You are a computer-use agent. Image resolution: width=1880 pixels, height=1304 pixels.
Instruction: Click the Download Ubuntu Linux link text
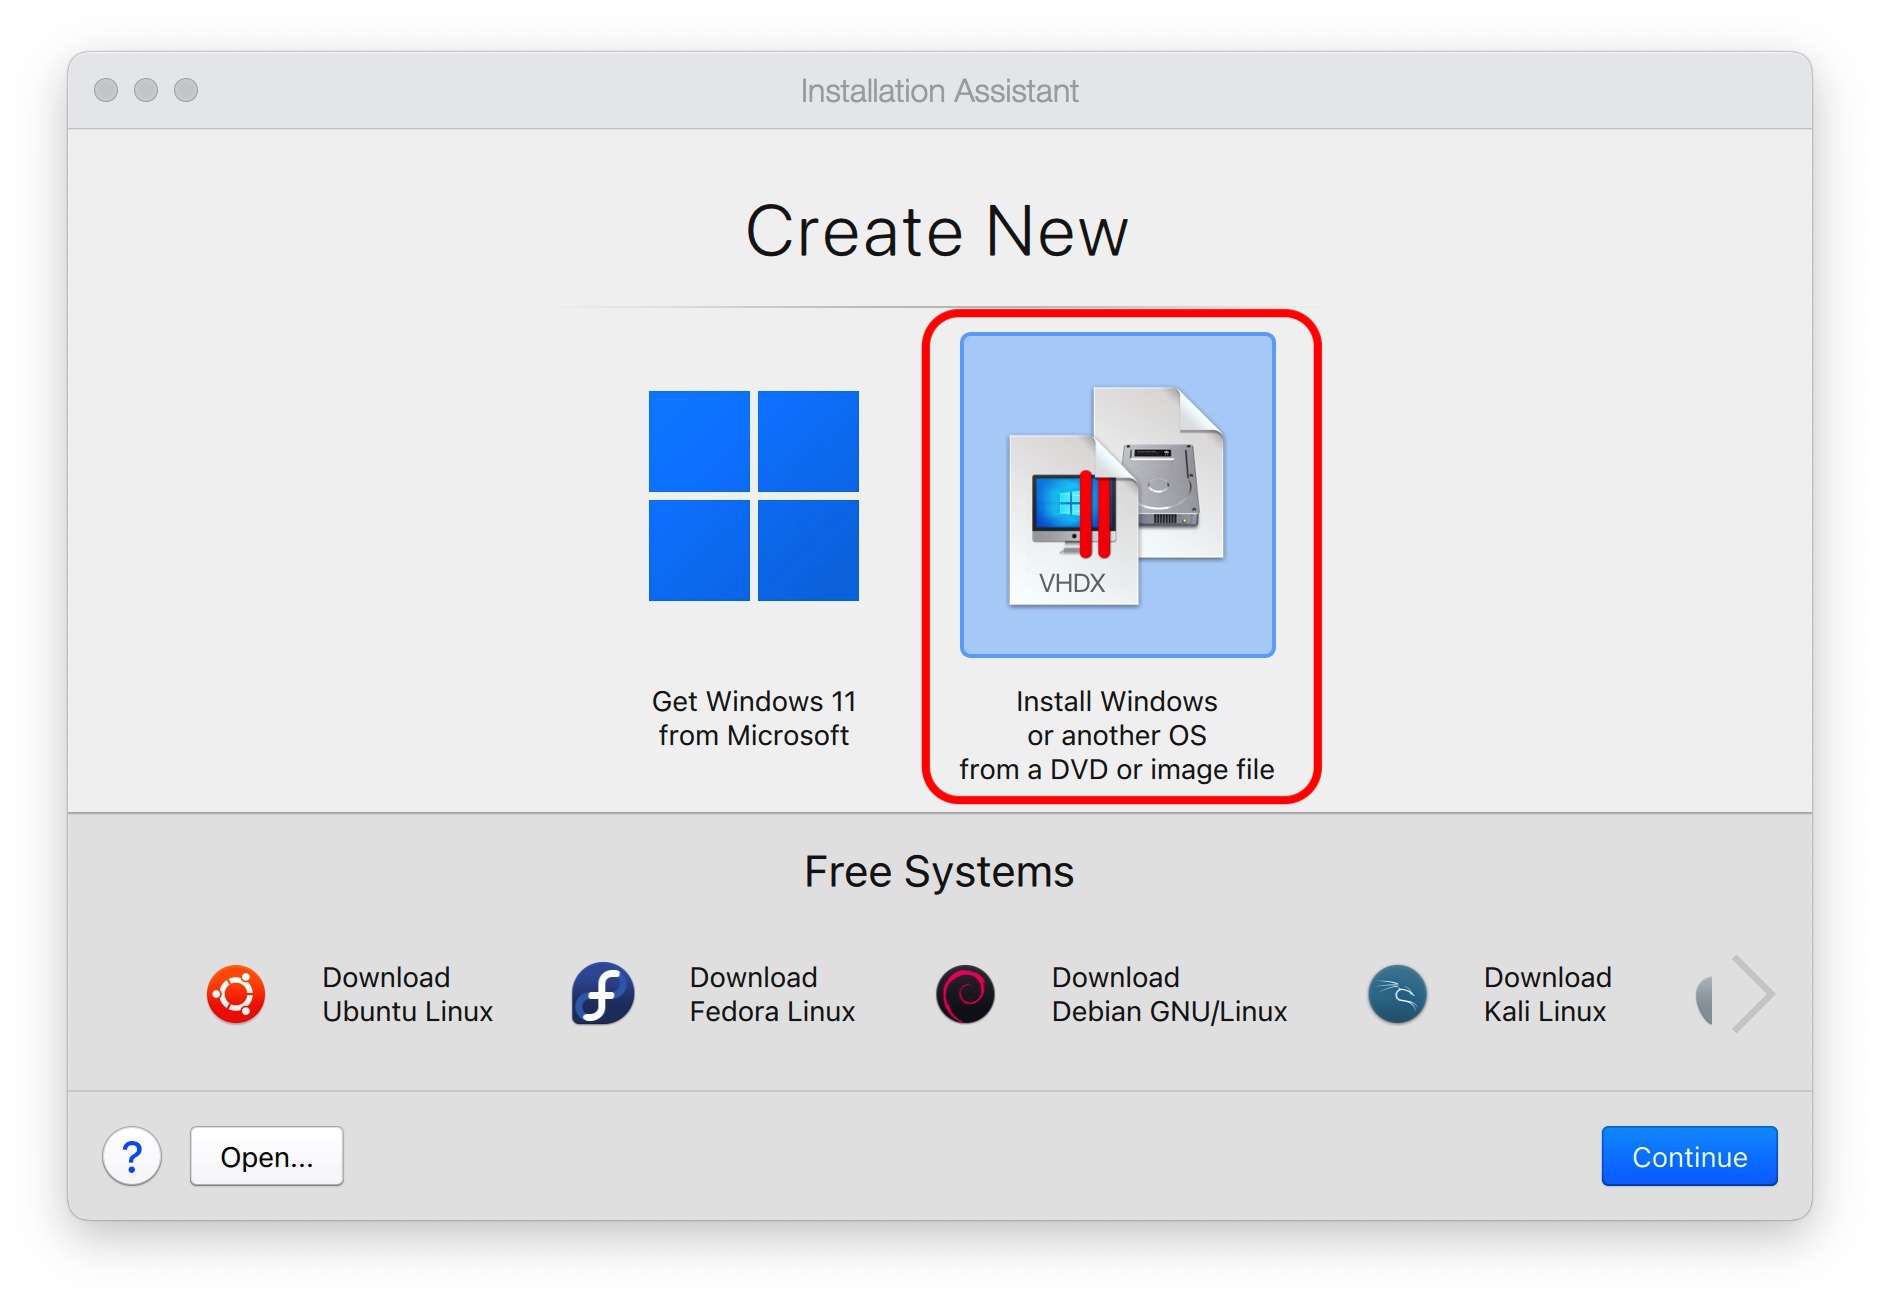[406, 993]
